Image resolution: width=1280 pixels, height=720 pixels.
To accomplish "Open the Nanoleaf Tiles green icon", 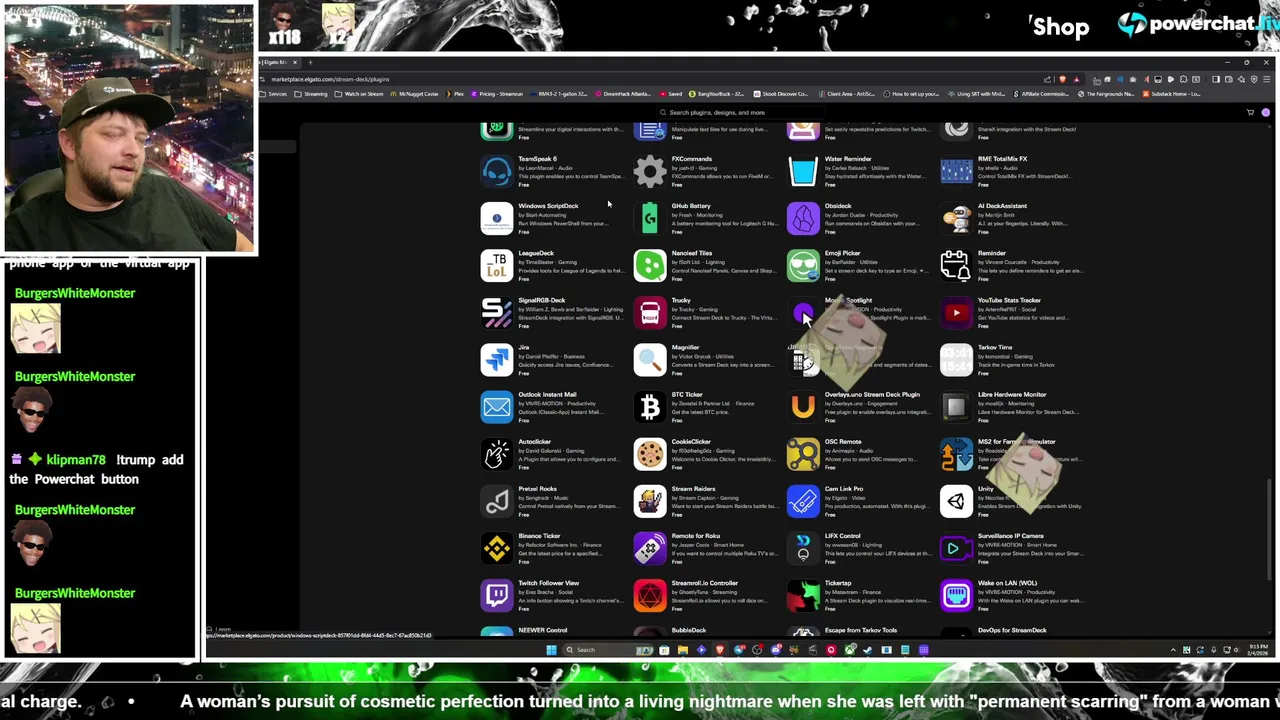I will (650, 266).
